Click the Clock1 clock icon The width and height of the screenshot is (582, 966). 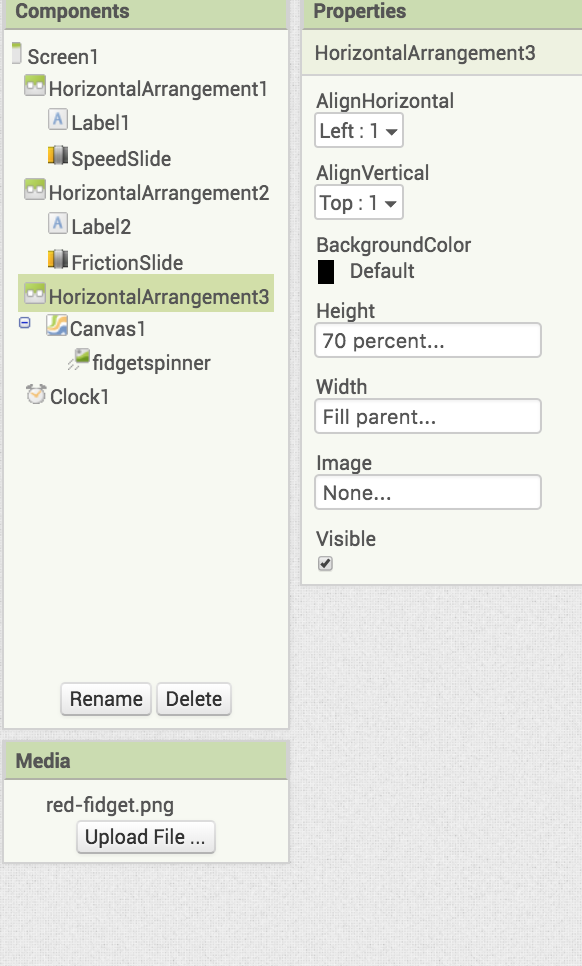pos(36,394)
